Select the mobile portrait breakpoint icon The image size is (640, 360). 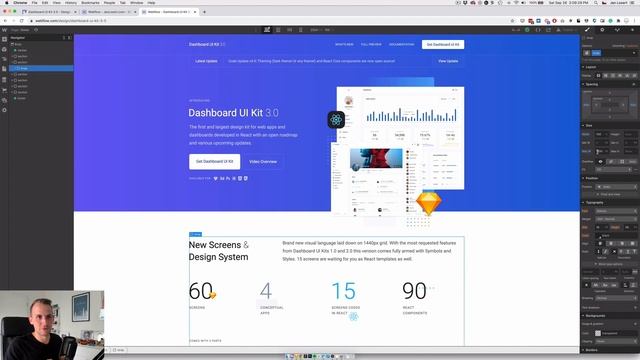coord(301,30)
